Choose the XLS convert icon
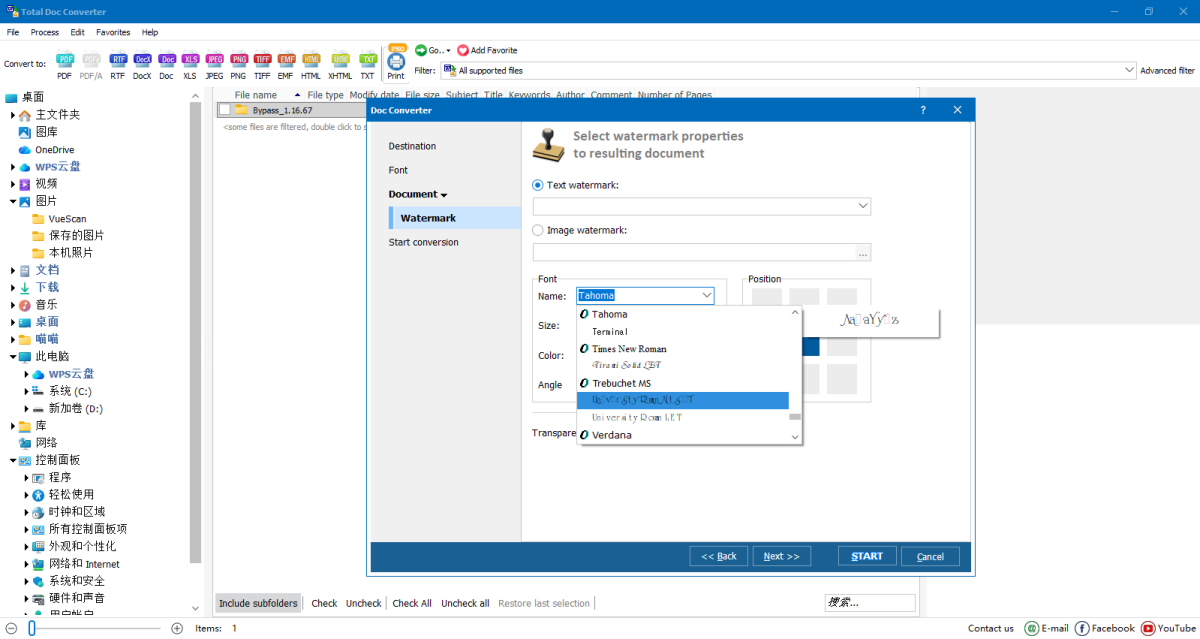 [190, 61]
